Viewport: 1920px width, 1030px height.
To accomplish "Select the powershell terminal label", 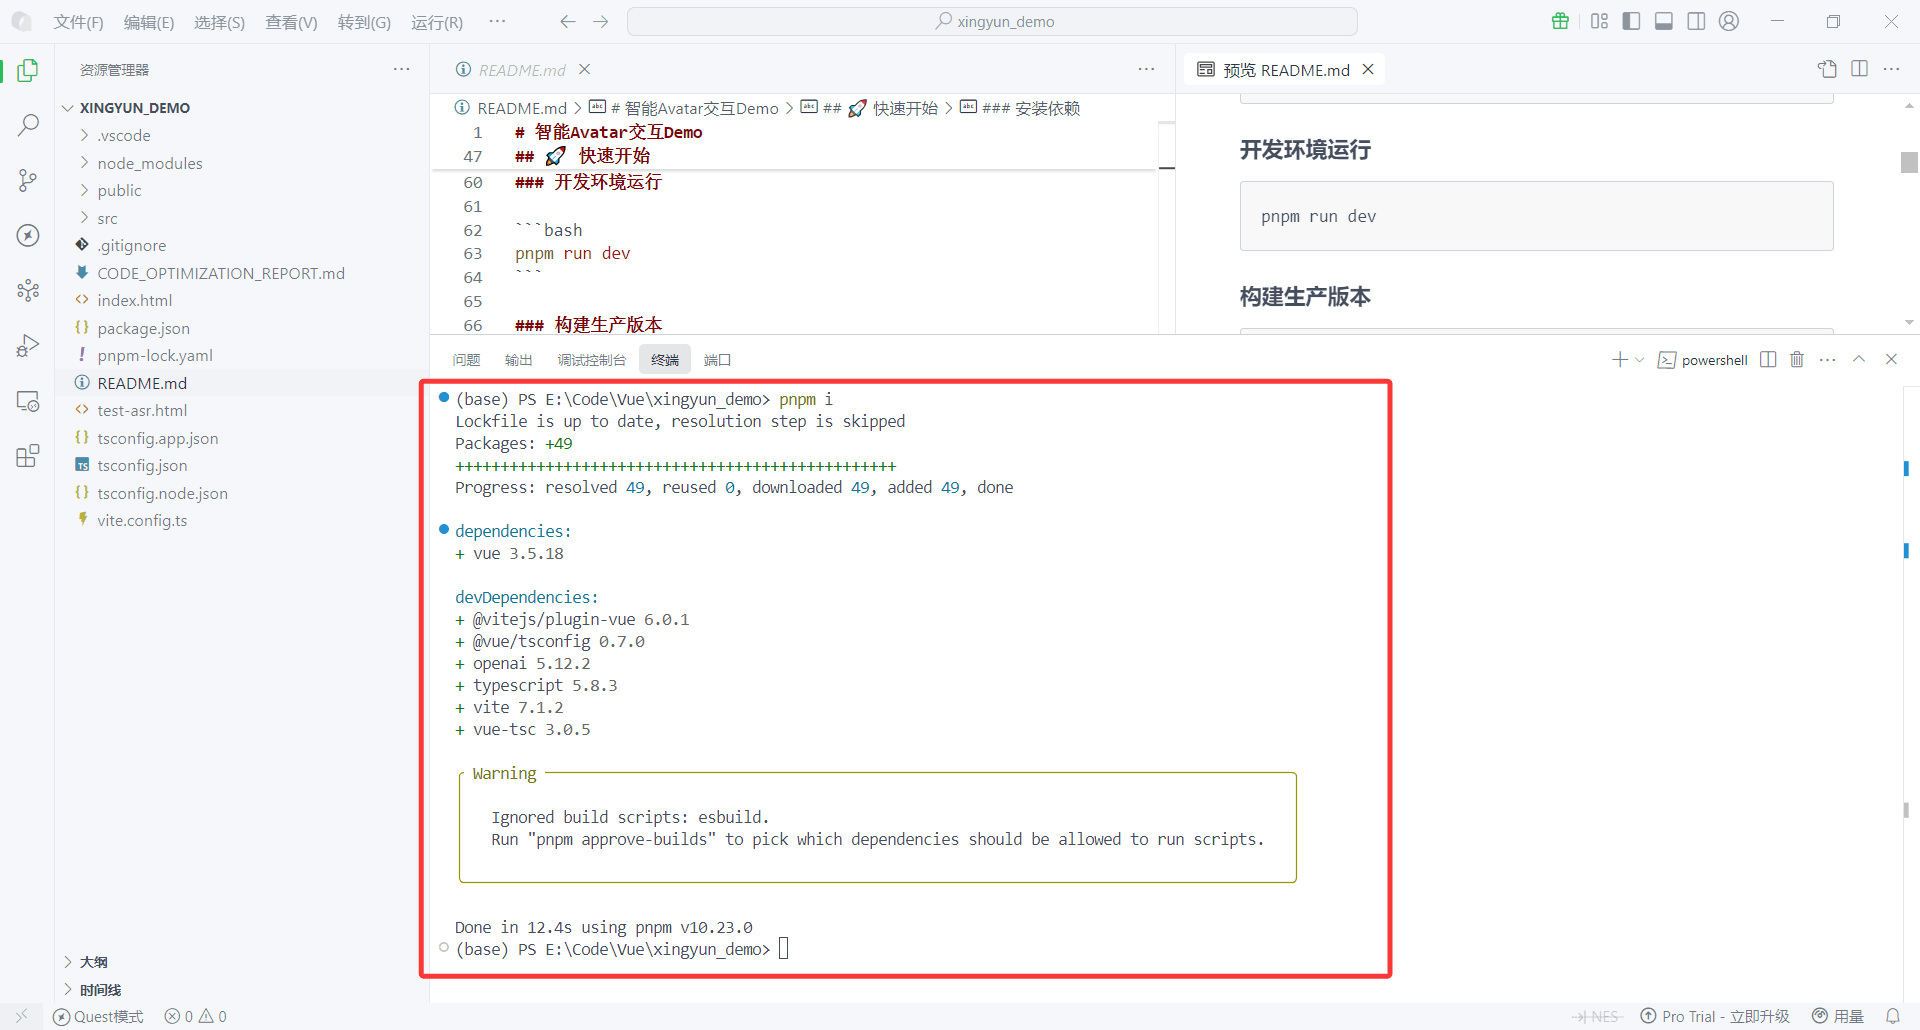I will pyautogui.click(x=1714, y=360).
